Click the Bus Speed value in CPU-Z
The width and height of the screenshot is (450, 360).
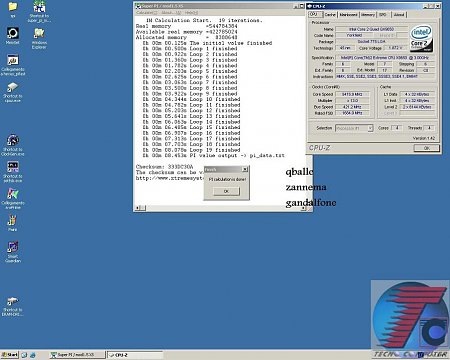352,107
